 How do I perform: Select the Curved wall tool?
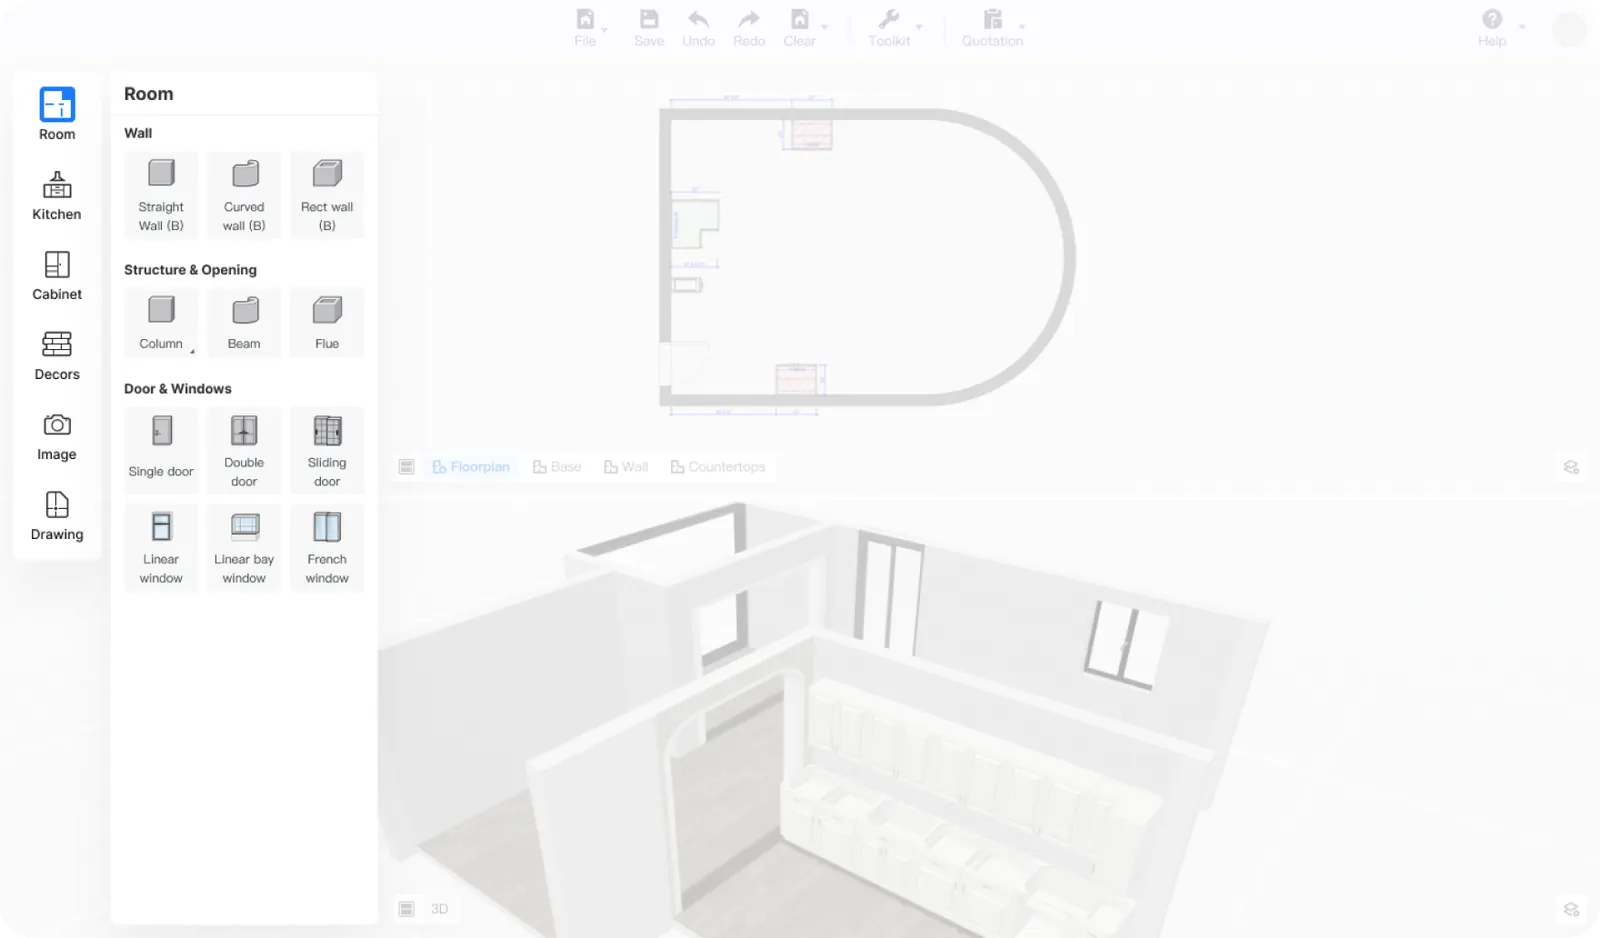pos(244,195)
